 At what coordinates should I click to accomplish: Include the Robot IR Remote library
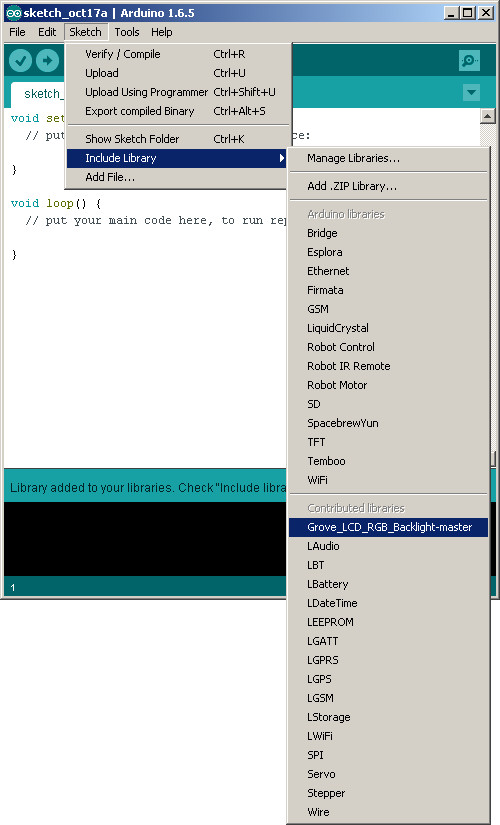[388, 366]
